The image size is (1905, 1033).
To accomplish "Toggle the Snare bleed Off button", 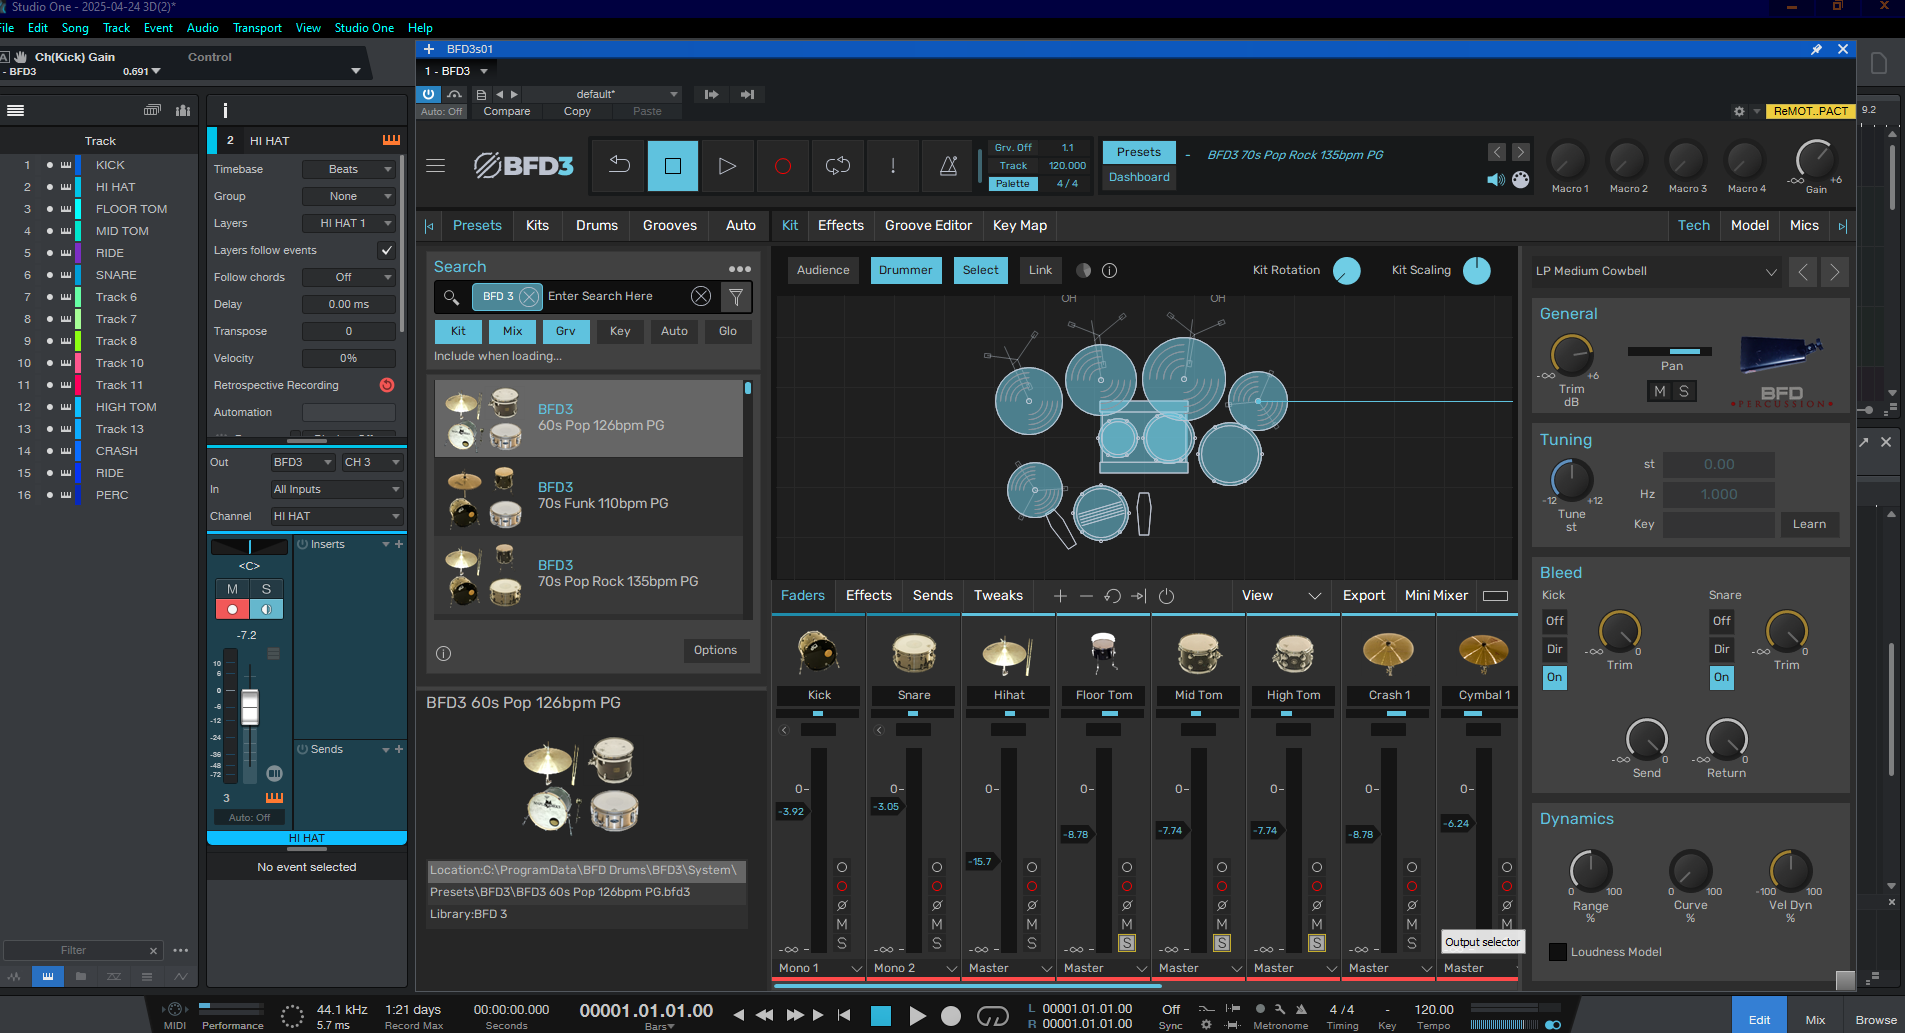I will (x=1721, y=621).
